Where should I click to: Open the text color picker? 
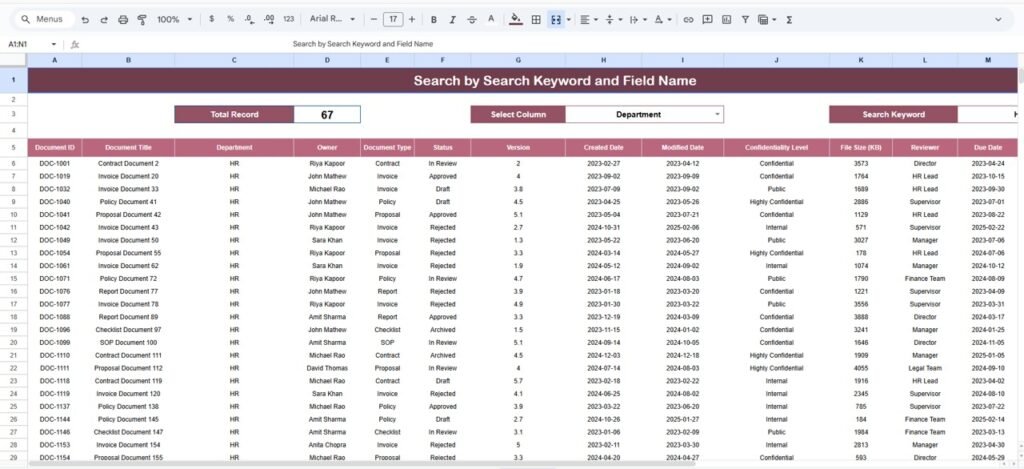491,20
